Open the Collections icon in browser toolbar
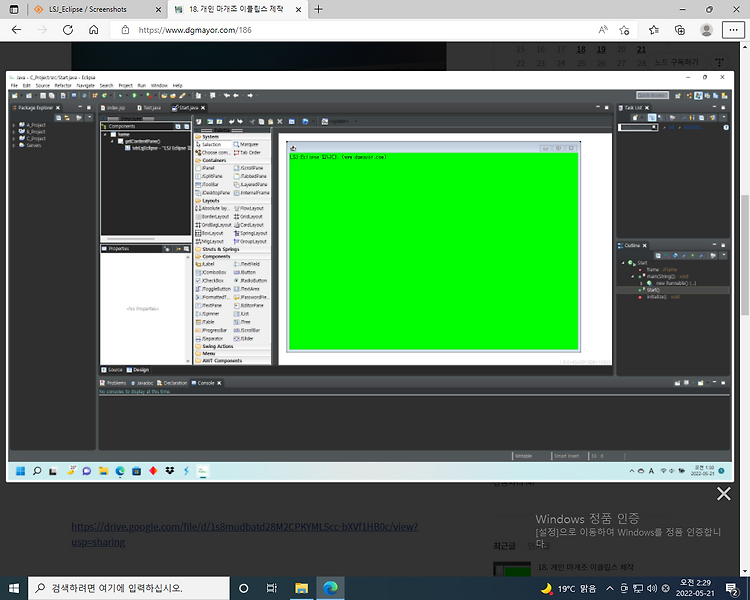The height and width of the screenshot is (600, 750). click(680, 30)
